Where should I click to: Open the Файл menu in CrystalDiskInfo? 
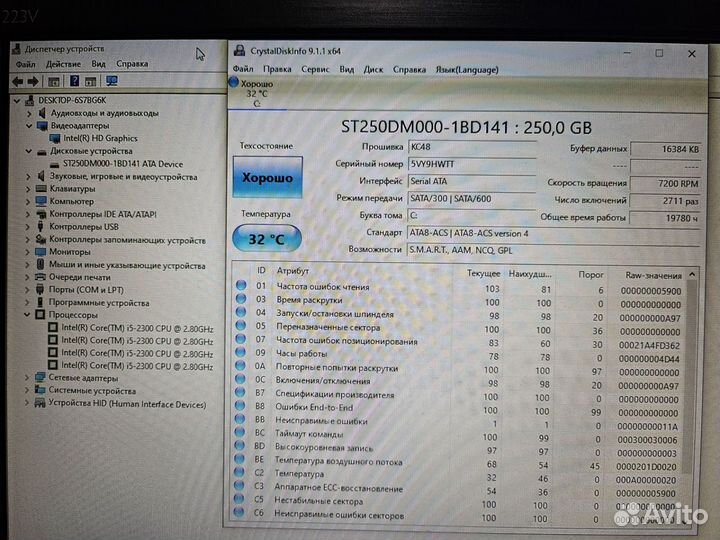click(x=243, y=69)
